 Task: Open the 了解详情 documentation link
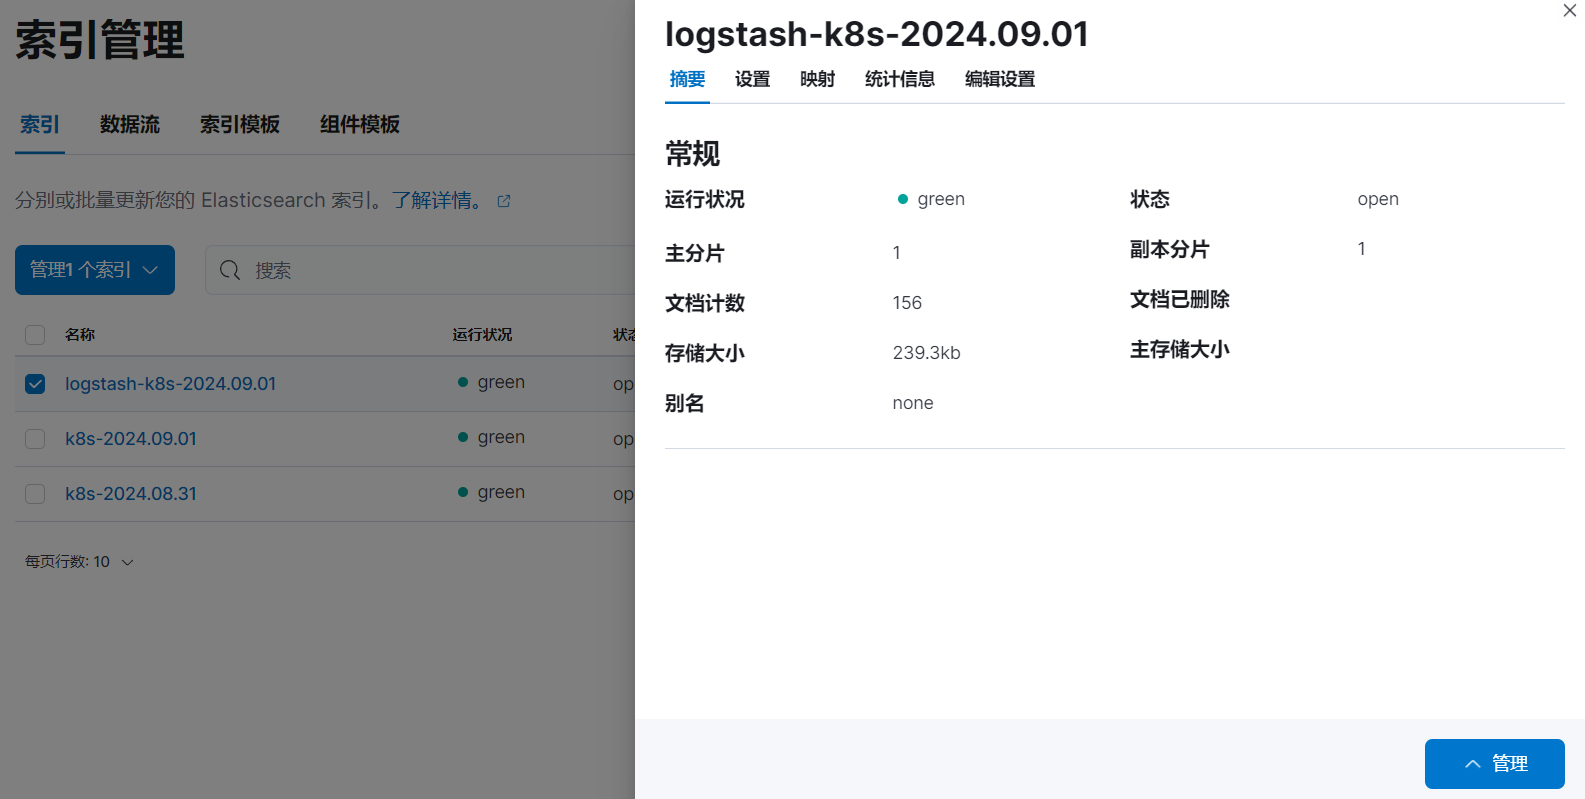tap(437, 200)
